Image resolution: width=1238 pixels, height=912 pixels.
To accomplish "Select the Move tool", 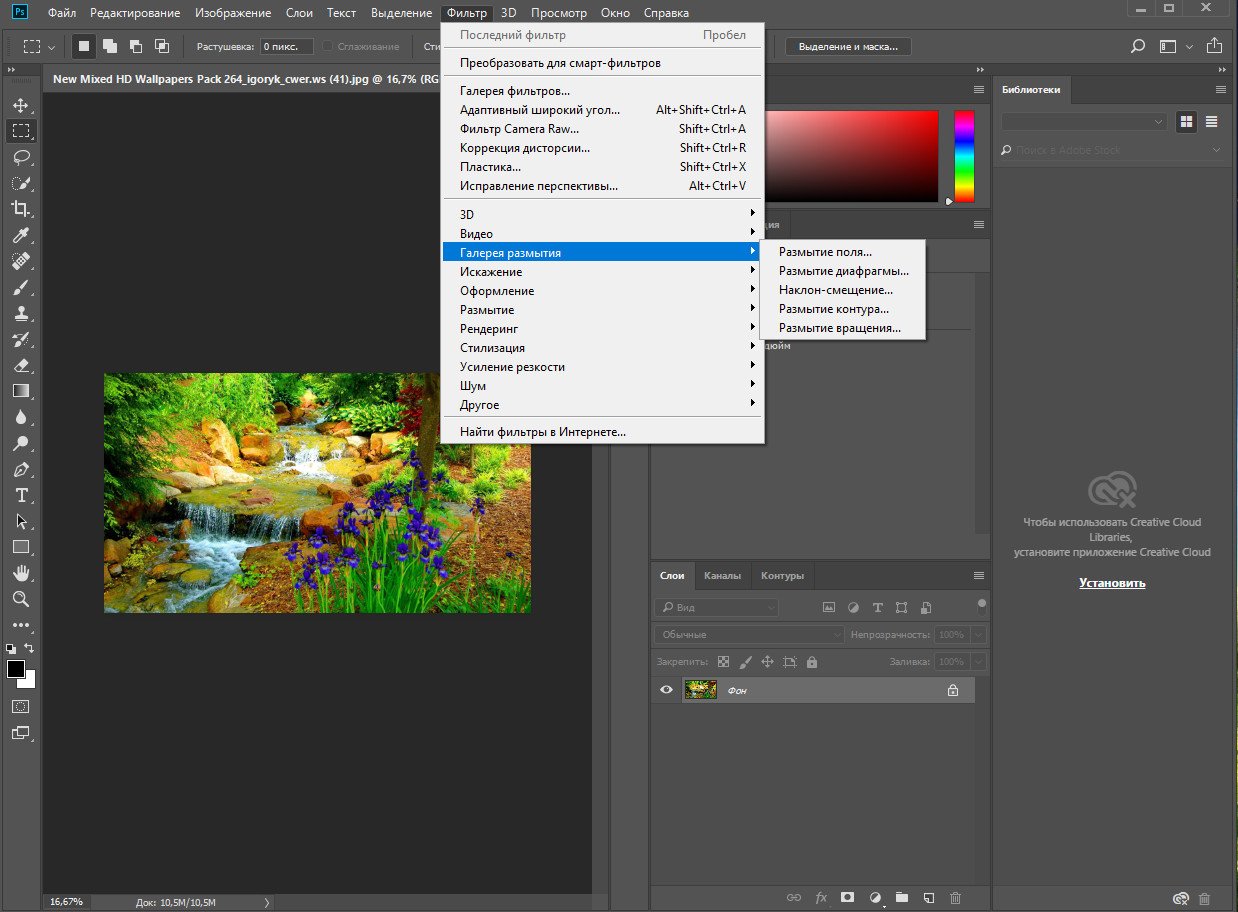I will coord(20,105).
